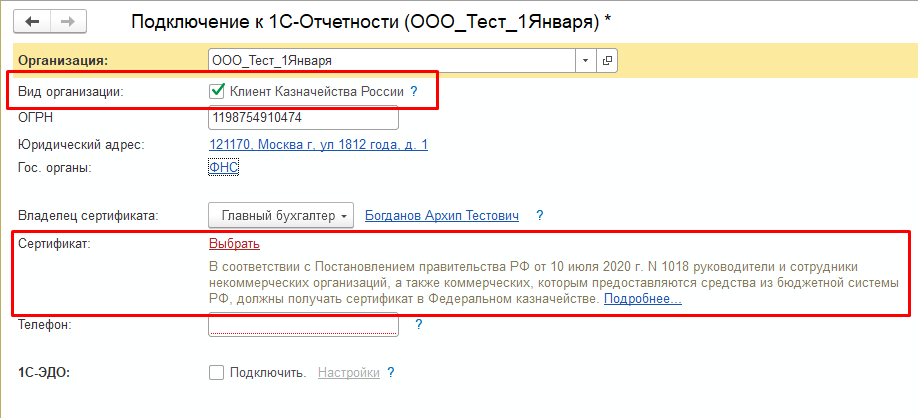The image size is (918, 418).
Task: Click the forward arrow navigation button
Action: pyautogui.click(x=67, y=21)
